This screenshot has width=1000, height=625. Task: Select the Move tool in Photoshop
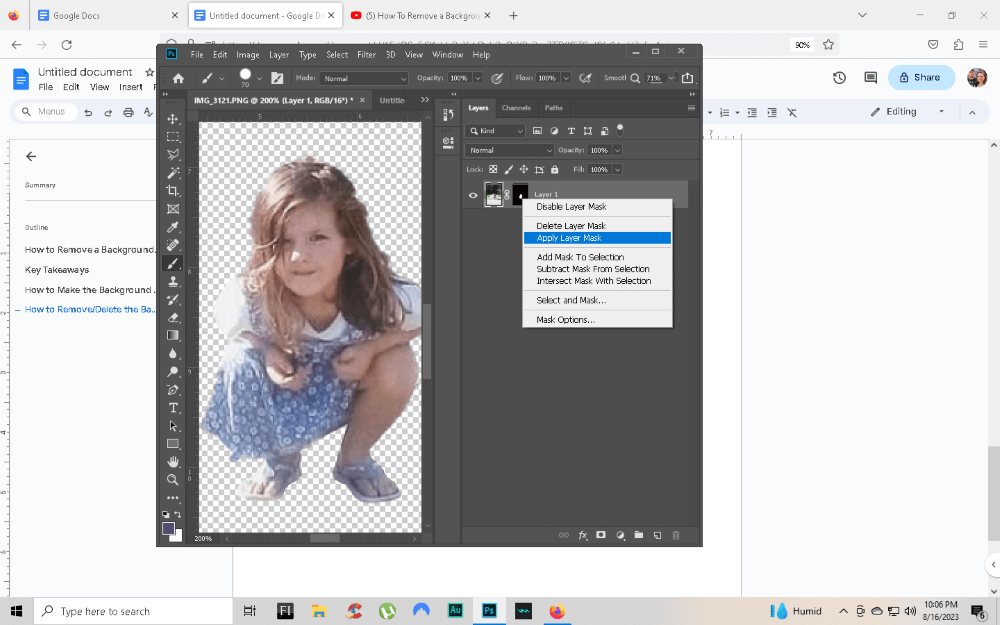(173, 119)
